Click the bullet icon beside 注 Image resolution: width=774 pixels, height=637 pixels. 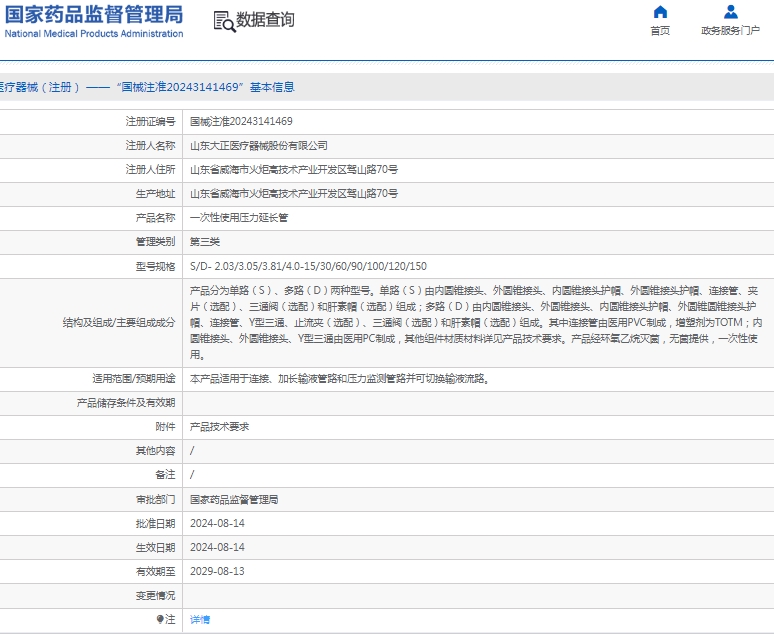click(160, 619)
